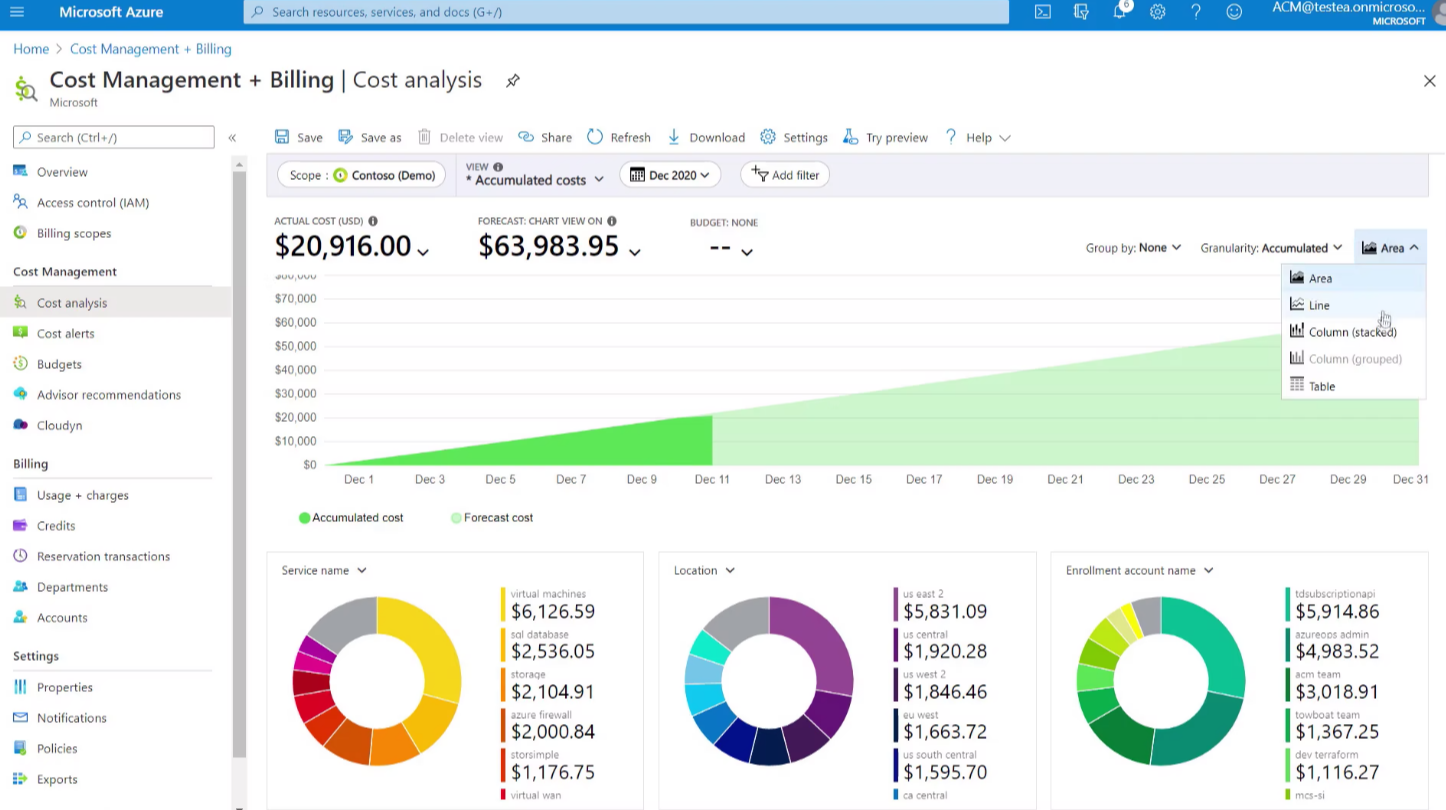Open the Service name chart dropdown
The image size is (1446, 810).
[x=322, y=570]
